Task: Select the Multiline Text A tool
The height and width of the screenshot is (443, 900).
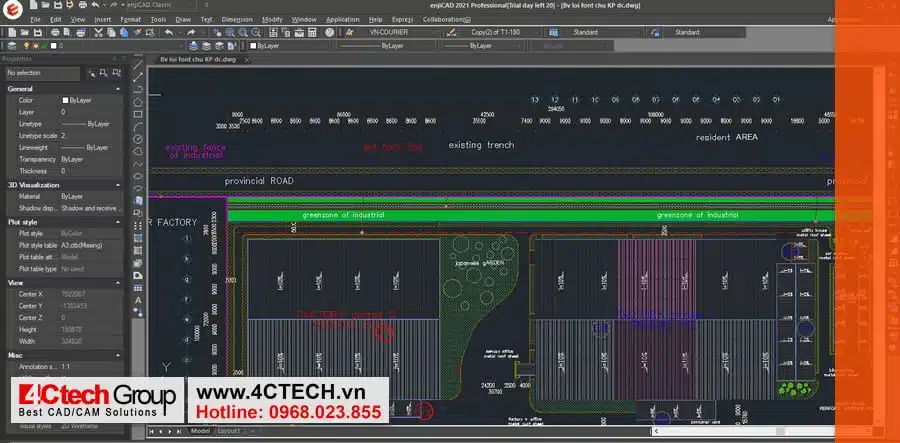Action: click(x=138, y=300)
